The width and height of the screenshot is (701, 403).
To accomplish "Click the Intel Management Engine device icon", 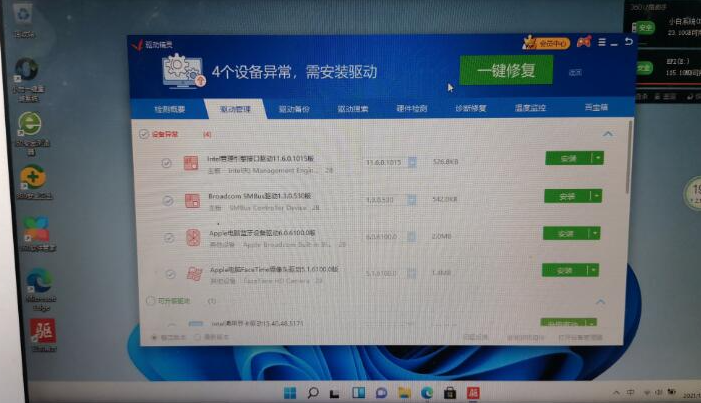I will click(x=190, y=163).
